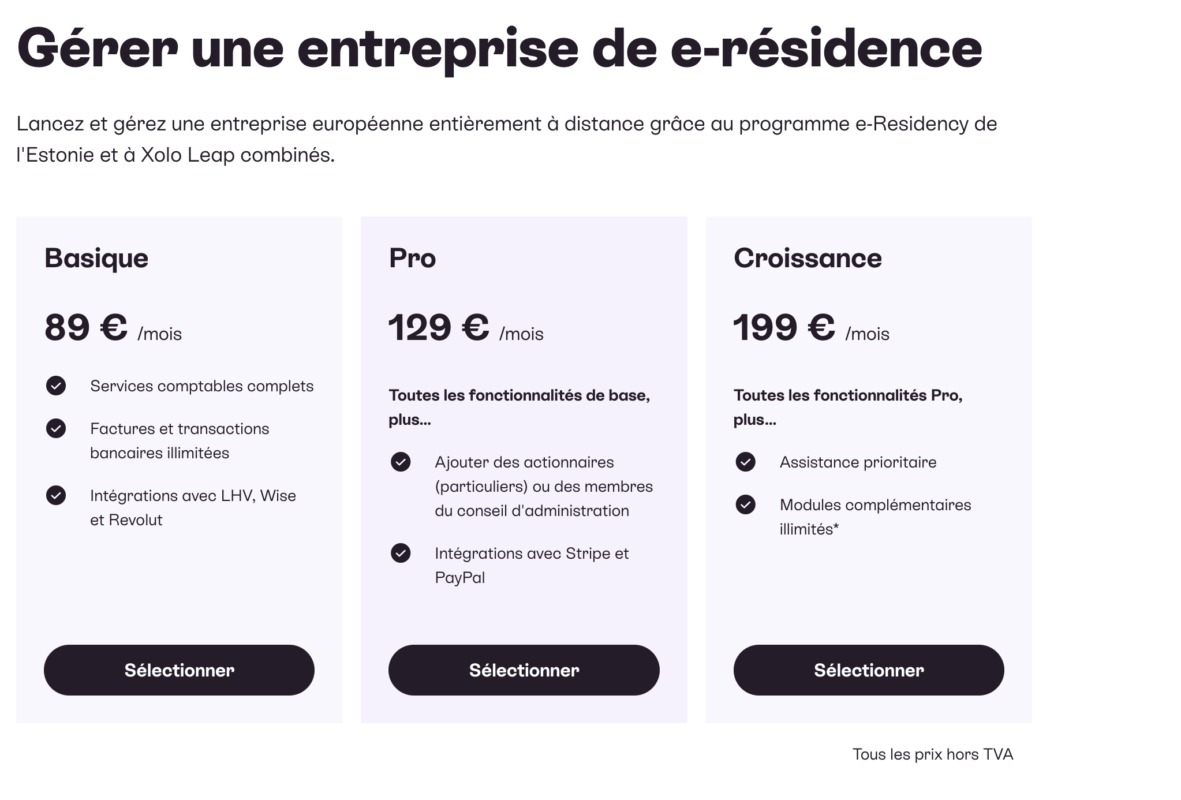Click the Pro plan heading

point(412,258)
